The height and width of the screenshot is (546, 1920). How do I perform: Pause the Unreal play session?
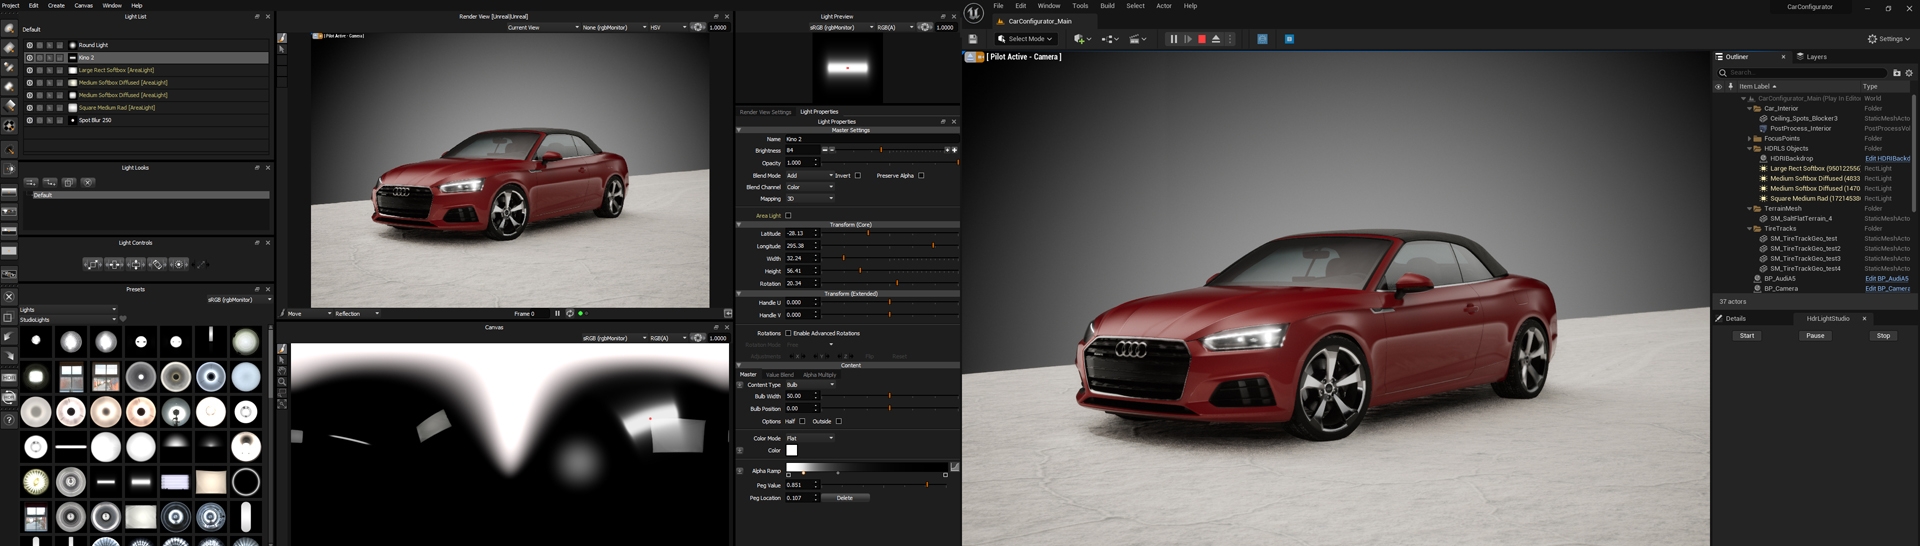pos(1173,39)
